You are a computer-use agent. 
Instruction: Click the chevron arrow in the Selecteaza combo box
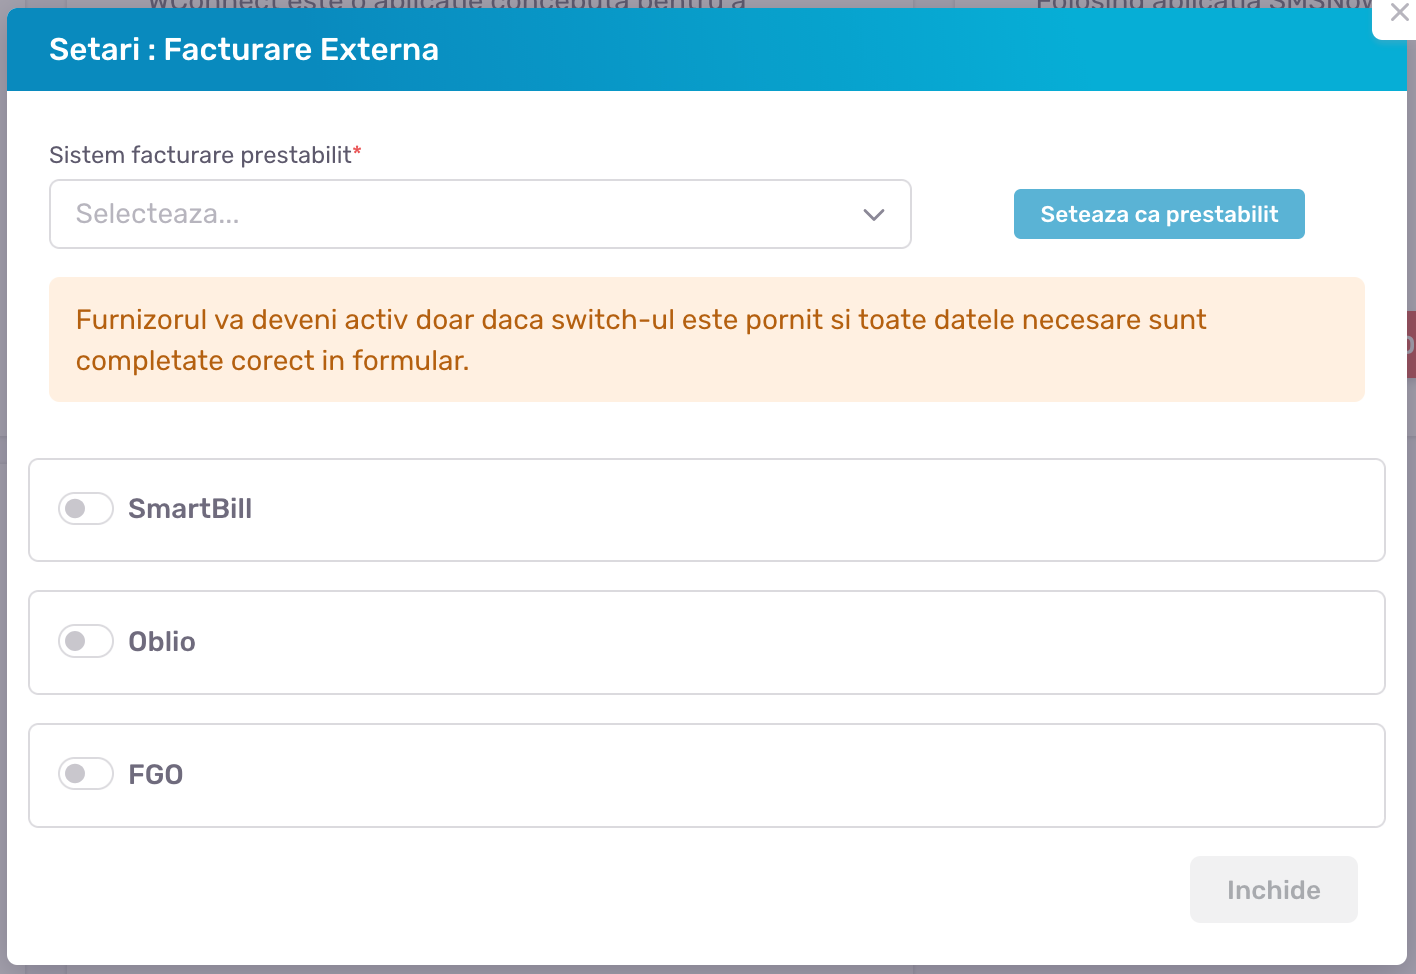pos(874,215)
